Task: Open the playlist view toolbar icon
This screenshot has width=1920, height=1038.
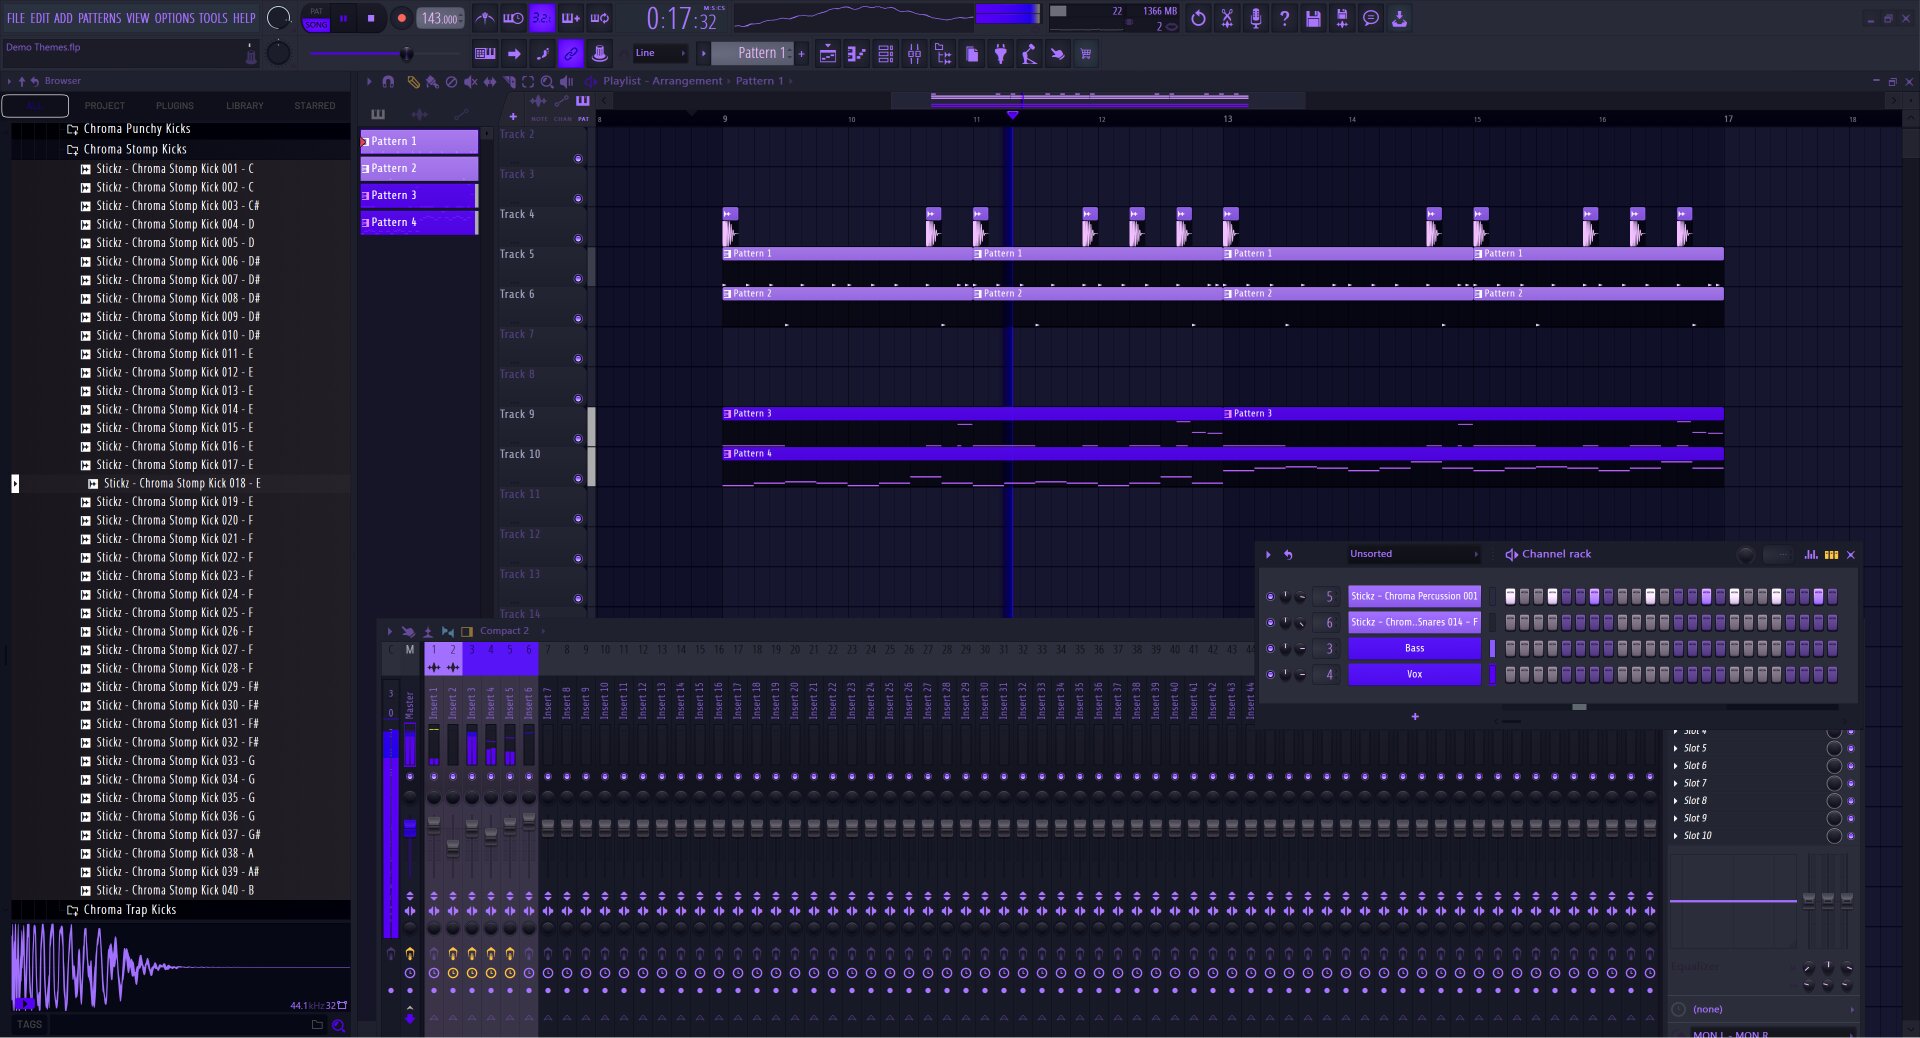Action: click(828, 54)
